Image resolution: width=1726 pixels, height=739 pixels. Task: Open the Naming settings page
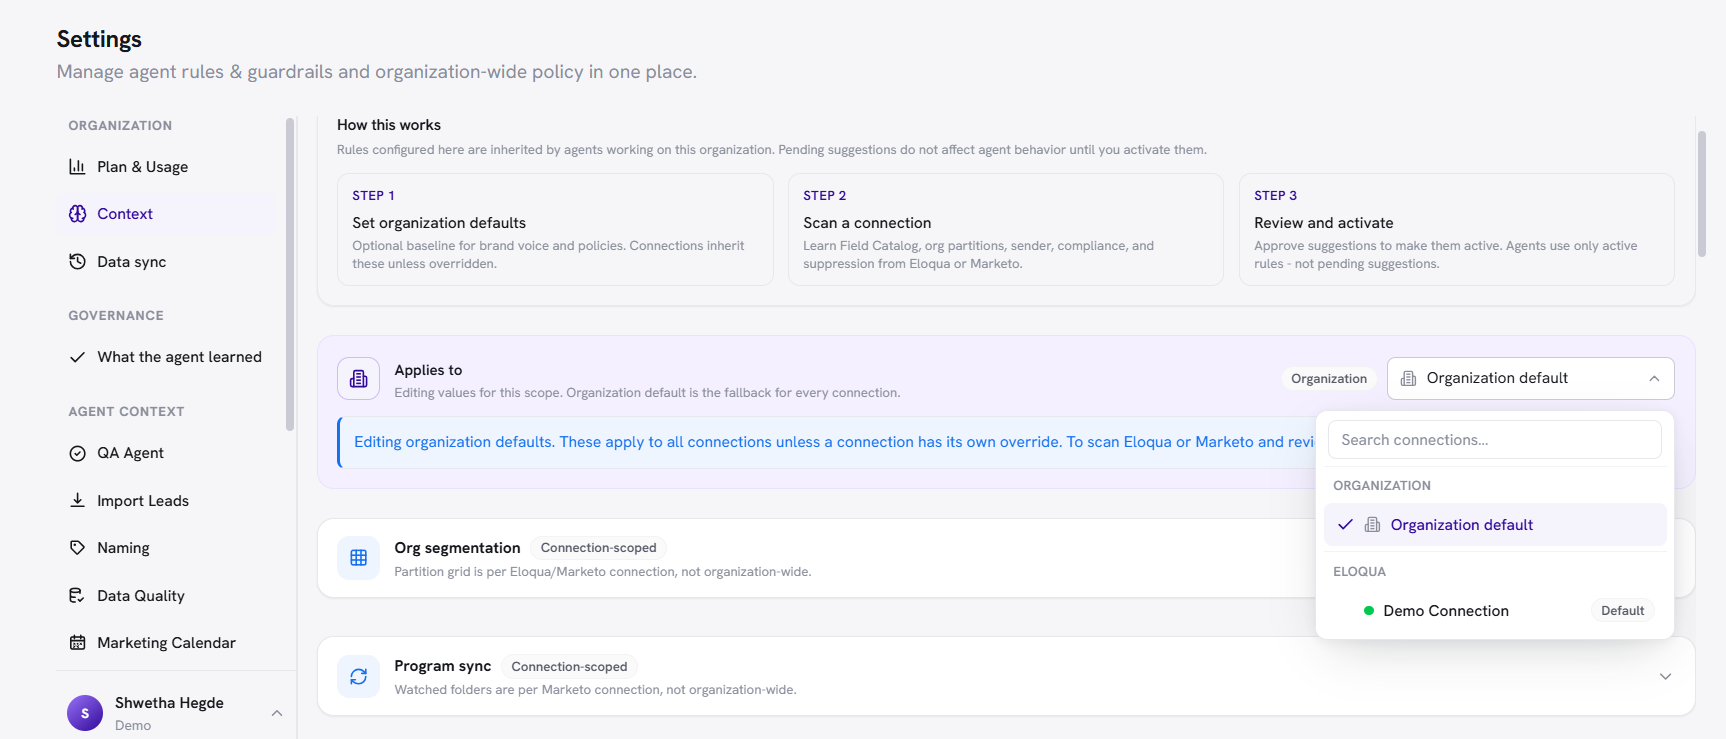(x=165, y=548)
